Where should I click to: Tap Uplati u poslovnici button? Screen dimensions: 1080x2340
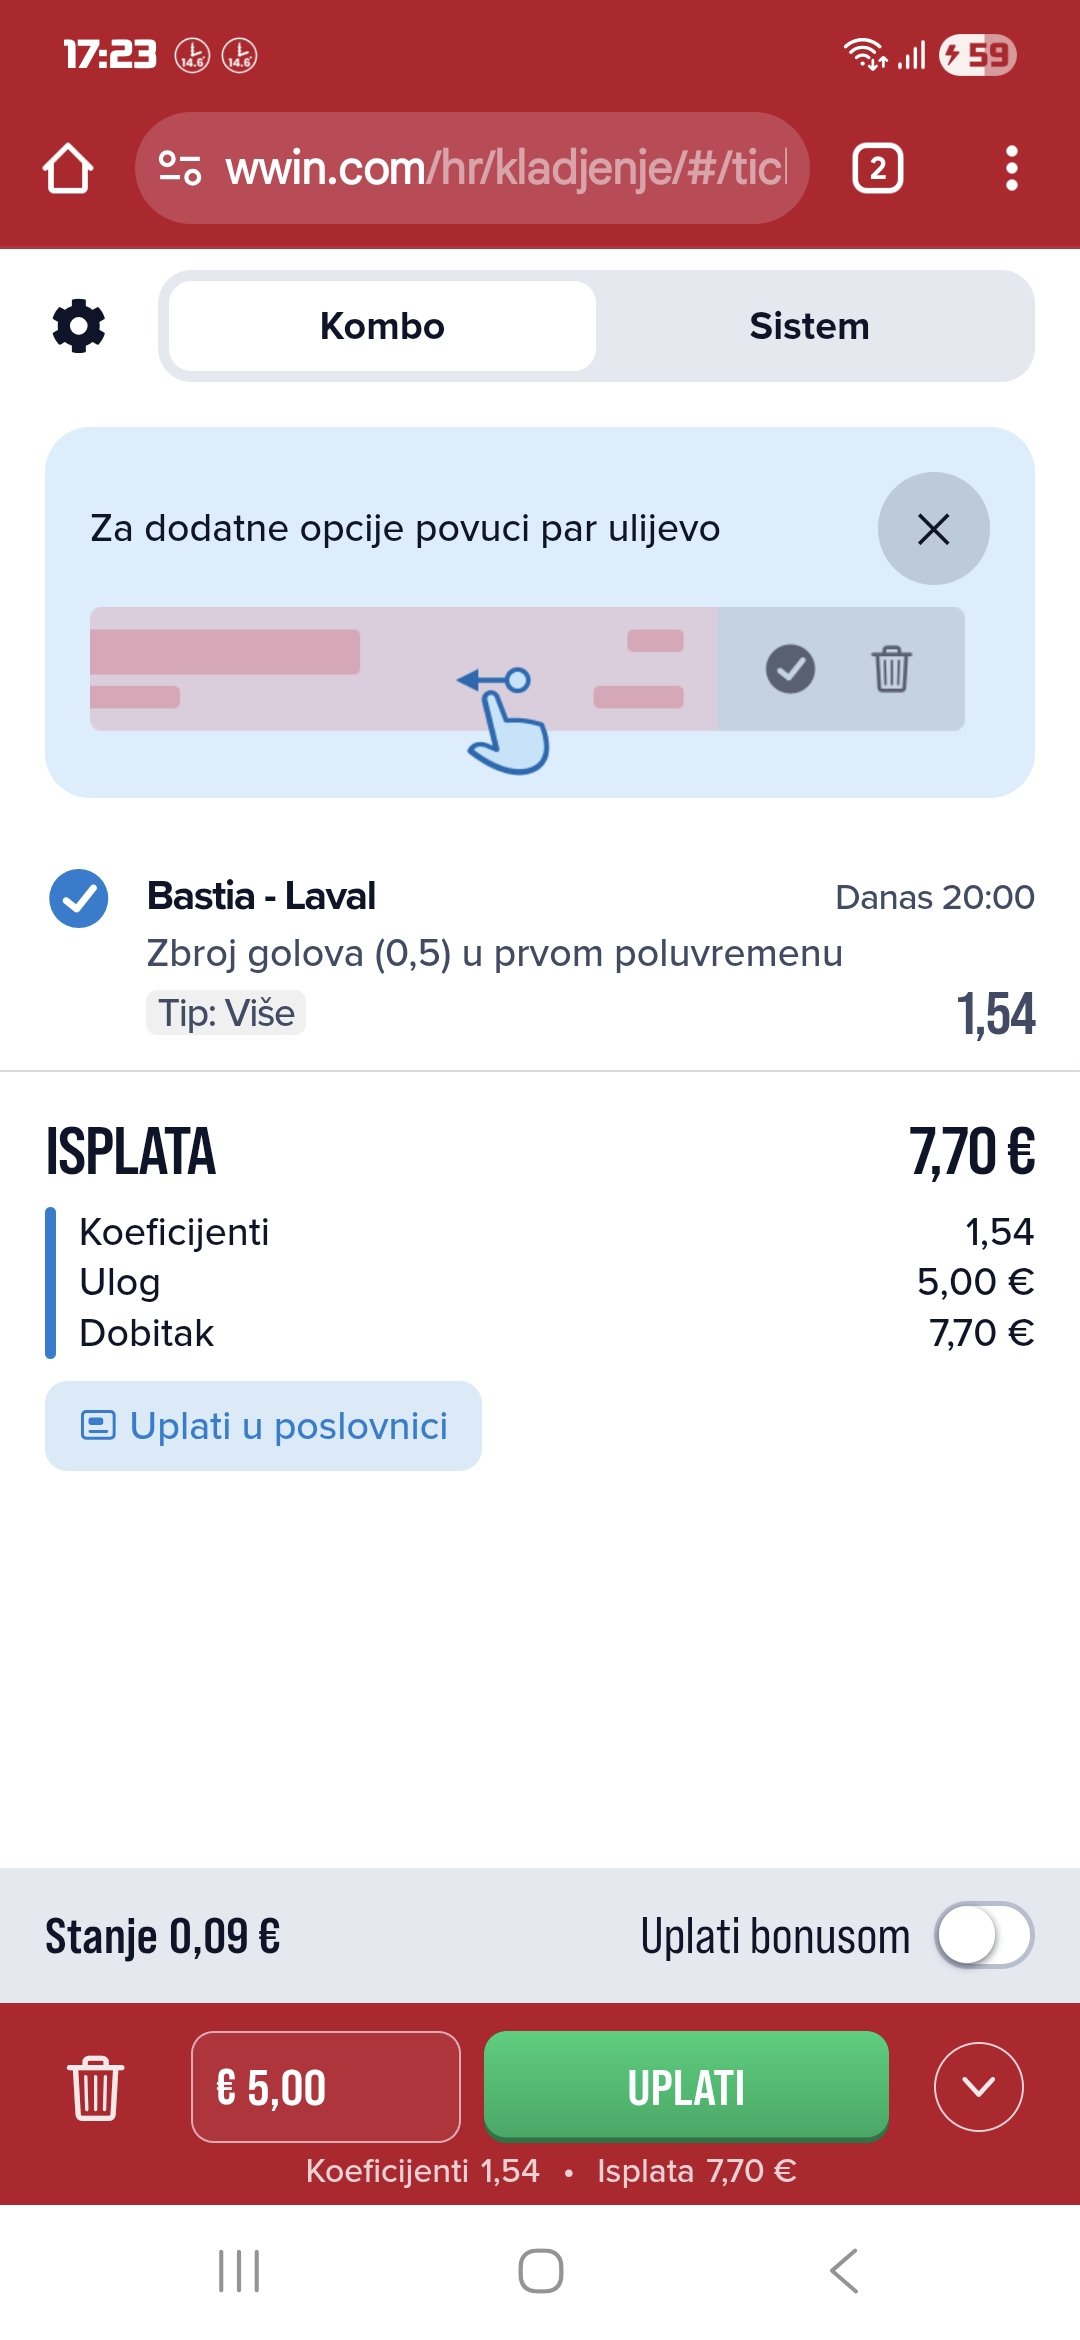(x=264, y=1426)
